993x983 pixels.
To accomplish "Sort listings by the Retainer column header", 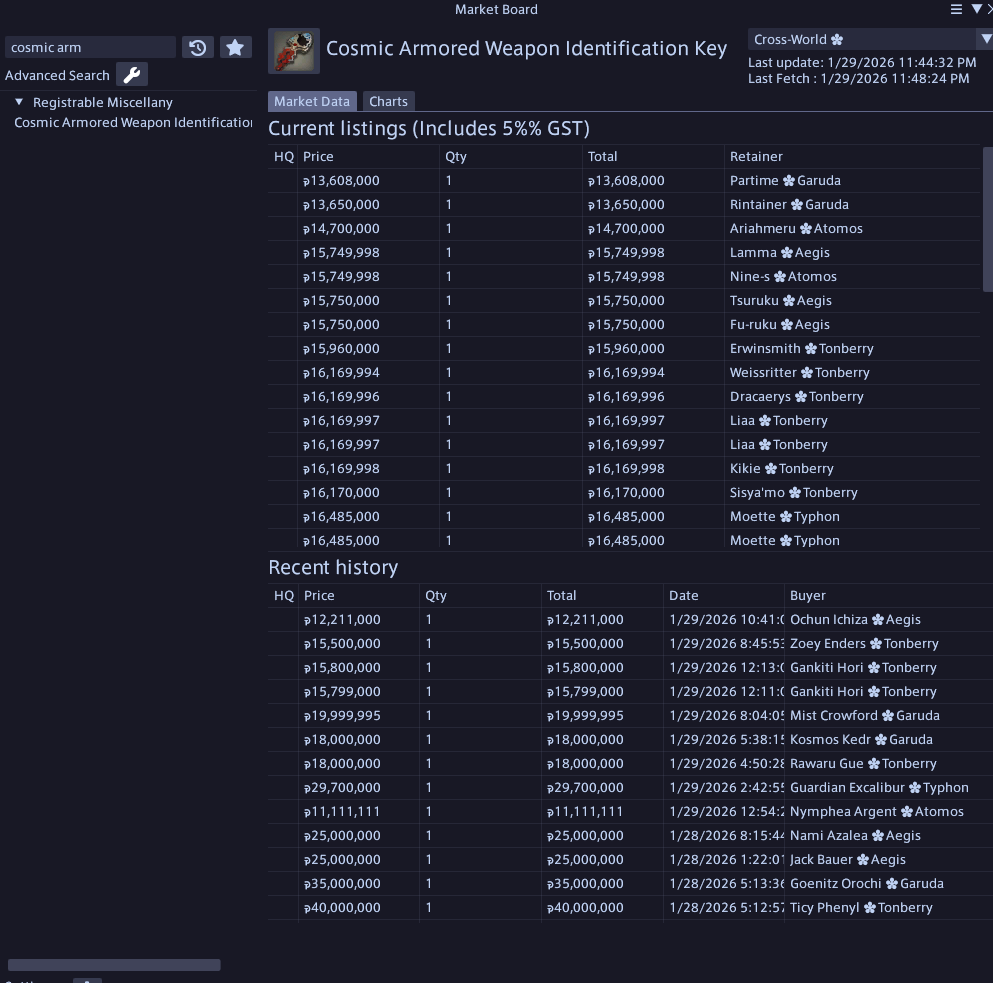I will pos(756,156).
